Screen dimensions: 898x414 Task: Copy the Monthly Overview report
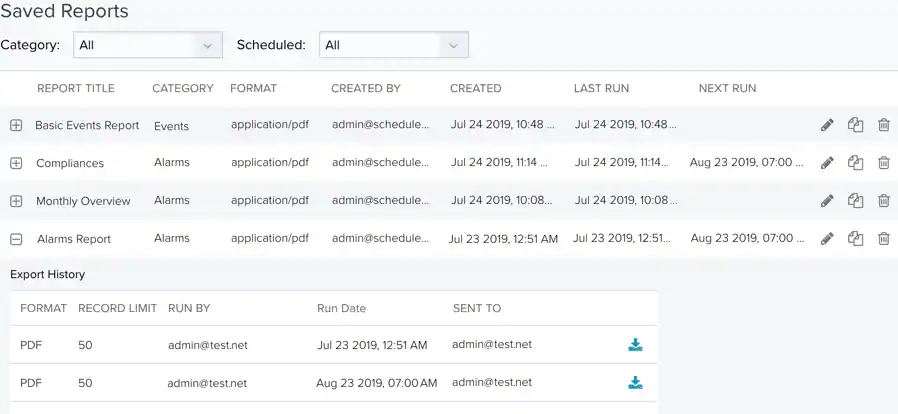pyautogui.click(x=856, y=200)
